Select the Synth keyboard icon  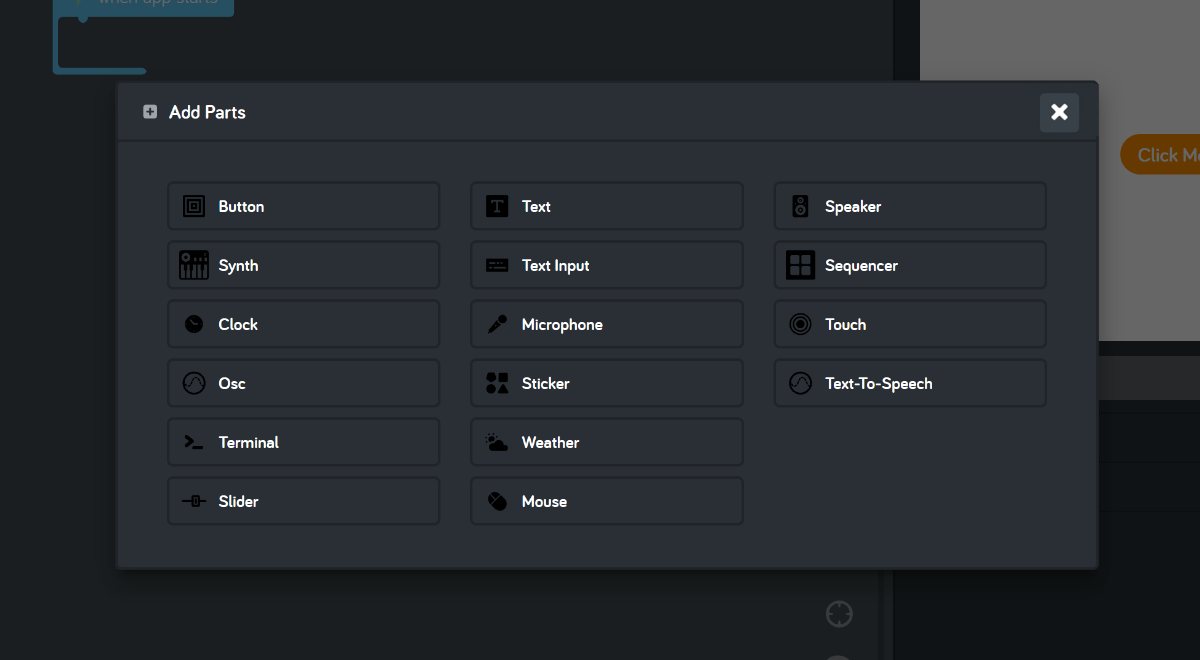(x=194, y=265)
